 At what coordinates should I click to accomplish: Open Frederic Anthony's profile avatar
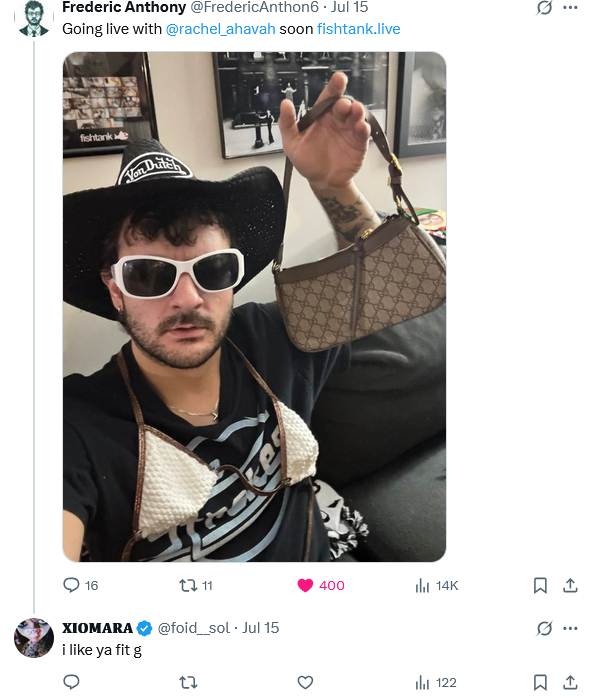[x=33, y=18]
